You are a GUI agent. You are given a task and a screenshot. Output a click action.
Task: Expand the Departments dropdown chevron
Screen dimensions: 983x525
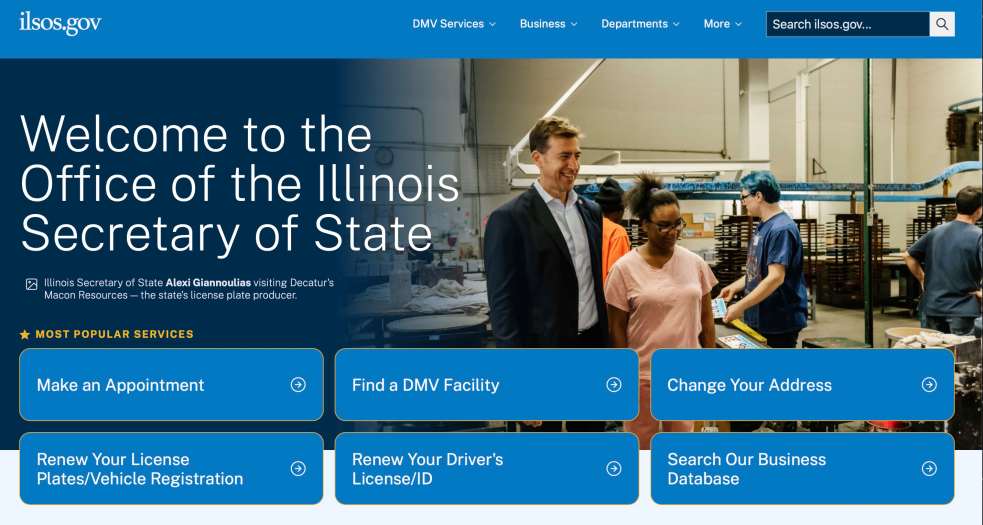(x=676, y=24)
